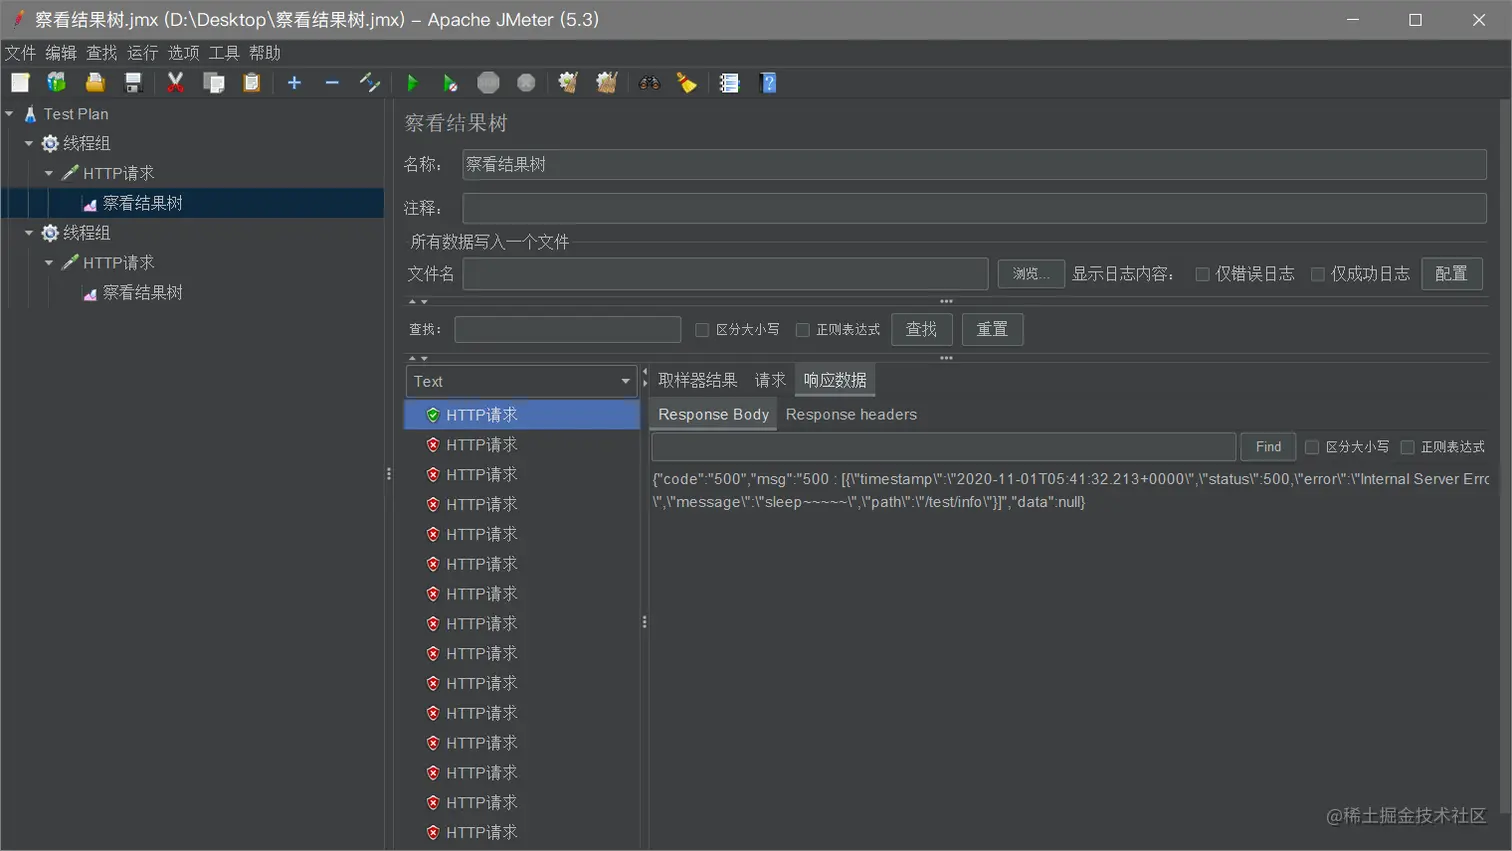The height and width of the screenshot is (851, 1512).
Task: Tick 区分大小写 beside the 查找 field
Action: coord(702,330)
